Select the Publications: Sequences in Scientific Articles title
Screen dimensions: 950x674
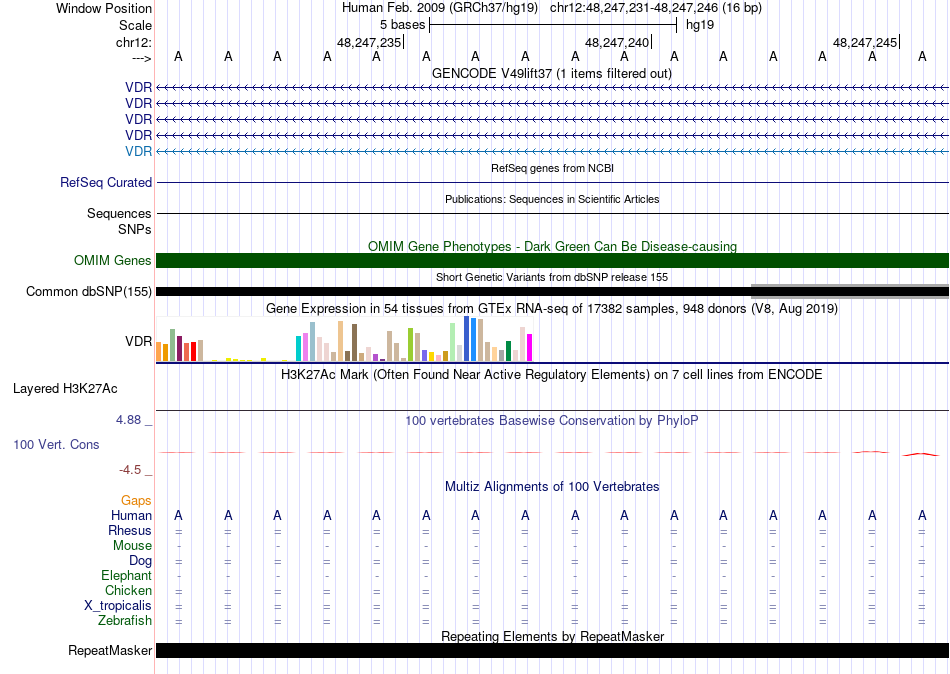pos(552,199)
